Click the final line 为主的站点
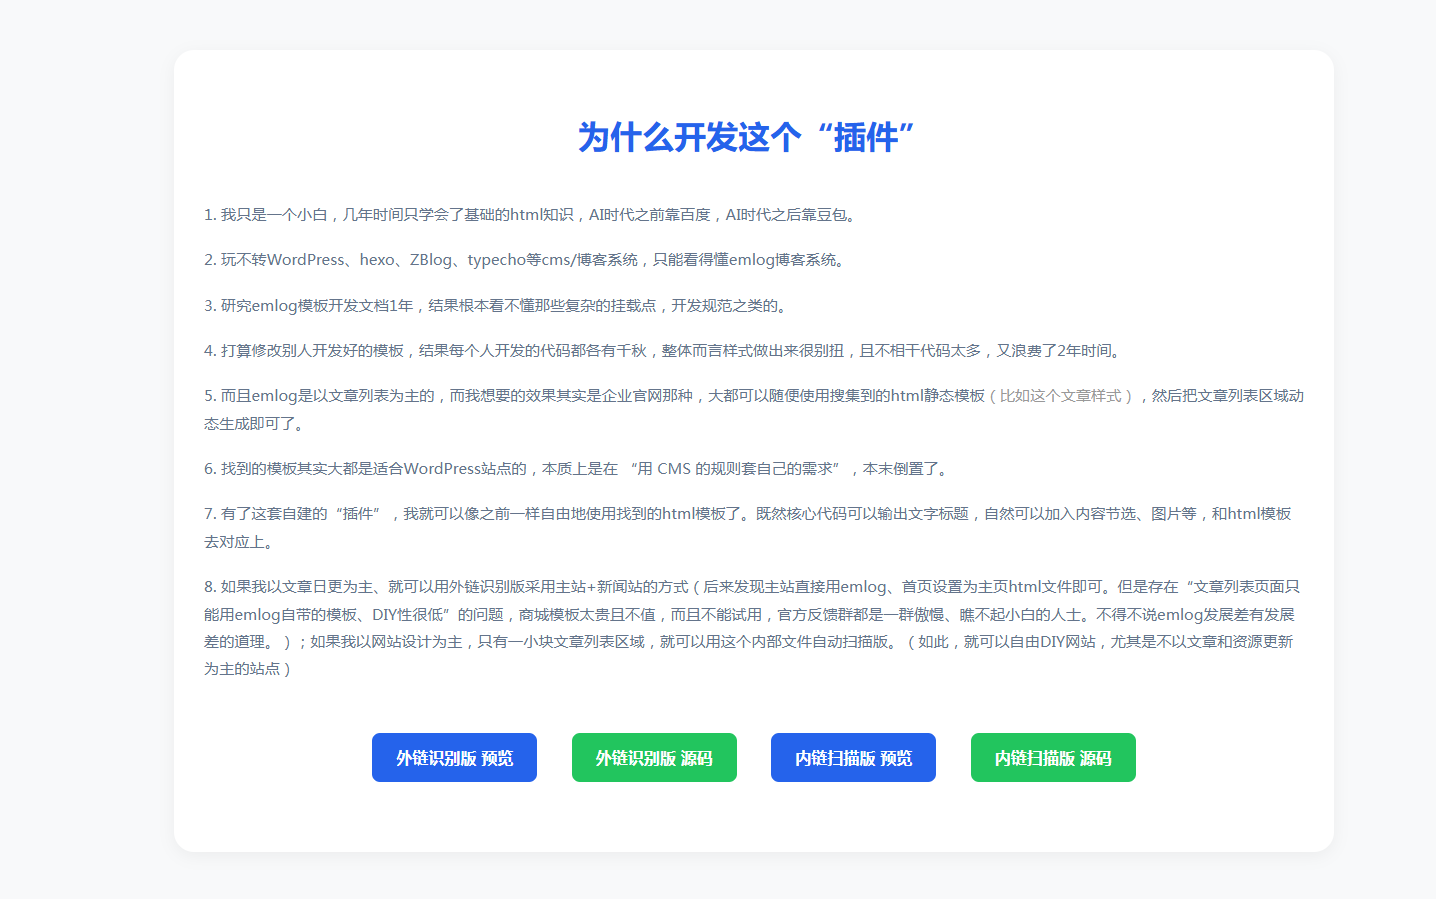Image resolution: width=1436 pixels, height=899 pixels. coord(246,669)
